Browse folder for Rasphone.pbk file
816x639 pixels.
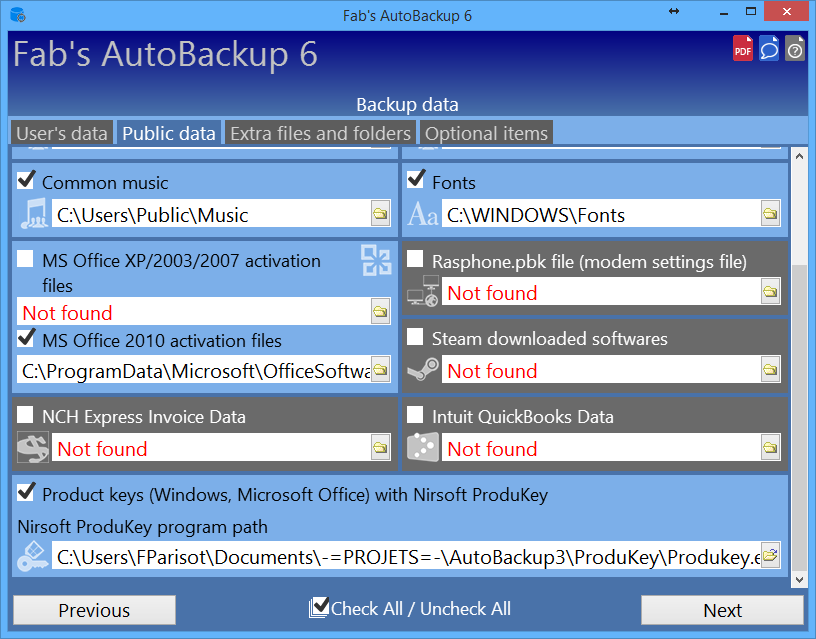point(770,291)
